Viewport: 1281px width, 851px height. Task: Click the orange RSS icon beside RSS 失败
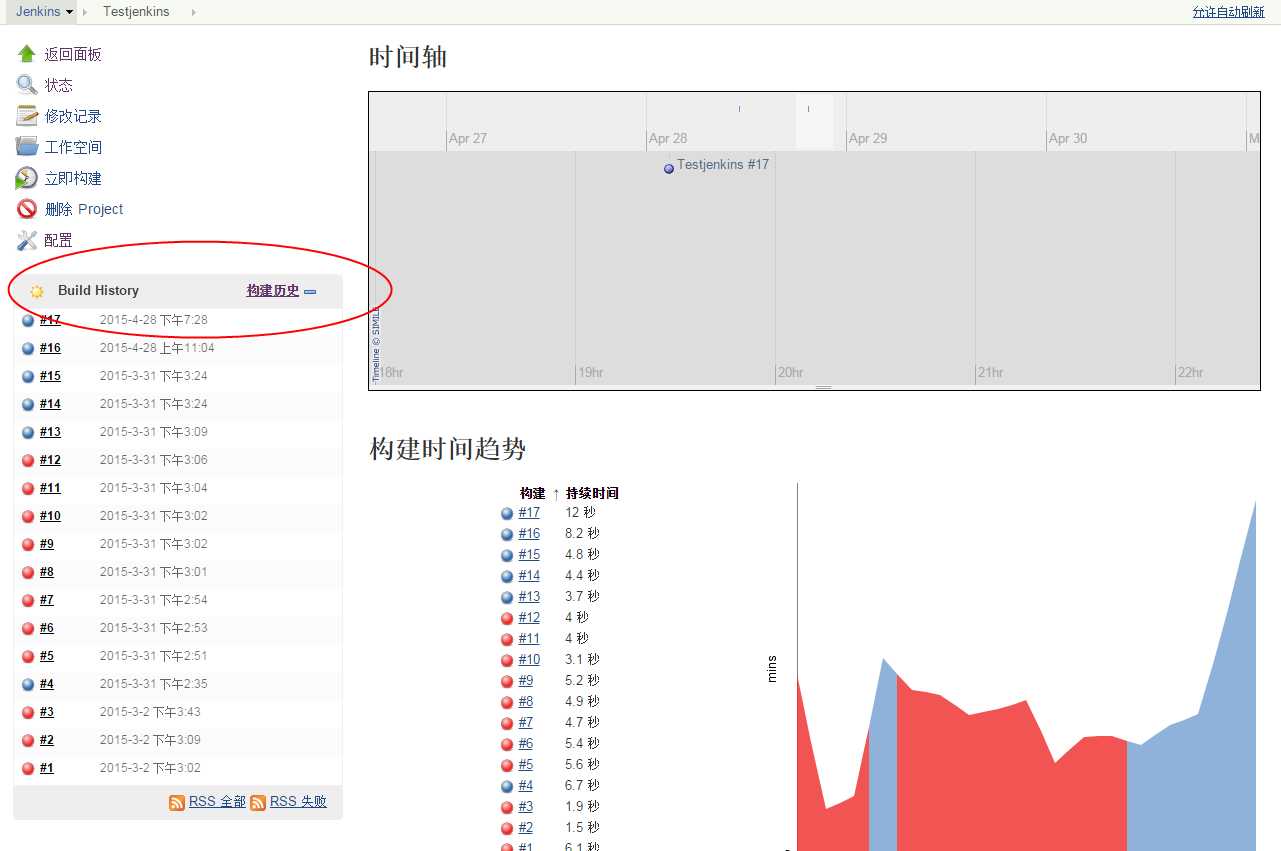tap(258, 803)
